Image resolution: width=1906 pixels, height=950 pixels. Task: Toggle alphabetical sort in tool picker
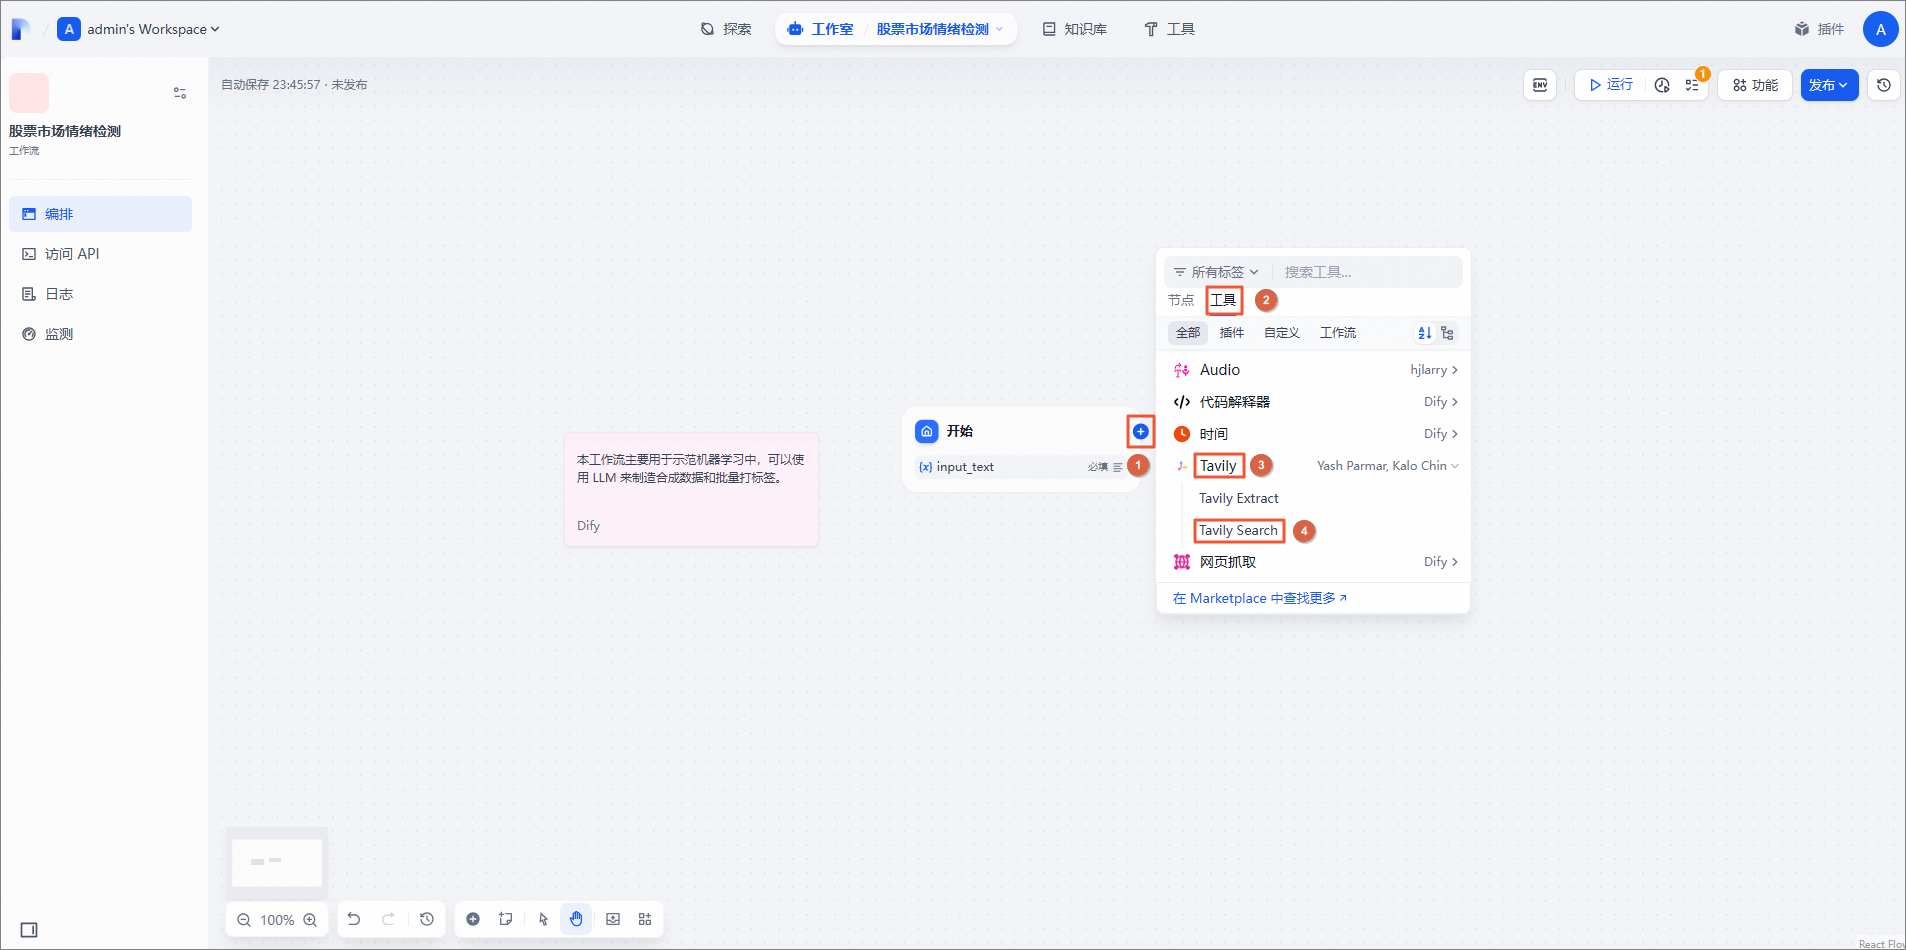point(1425,333)
